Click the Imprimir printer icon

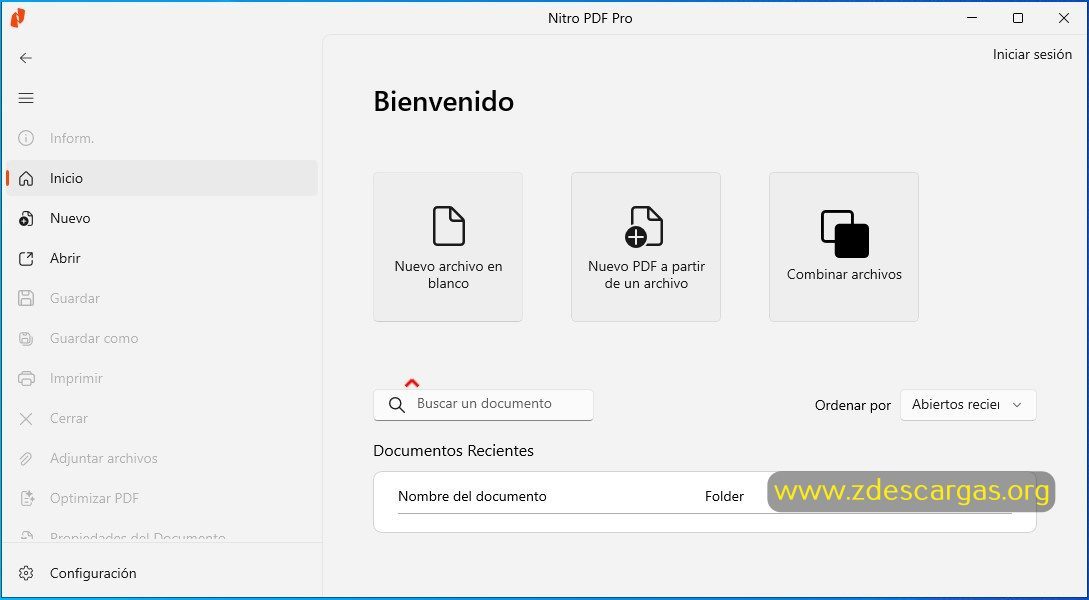[26, 379]
